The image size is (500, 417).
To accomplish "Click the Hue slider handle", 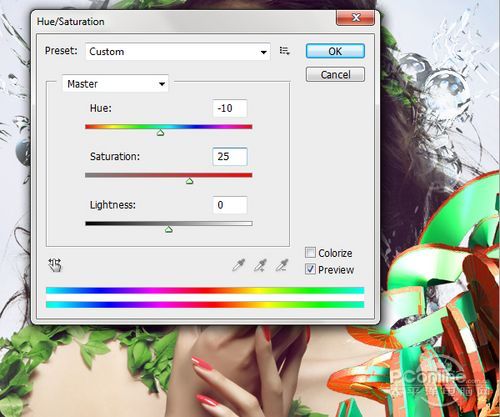I will 160,133.
